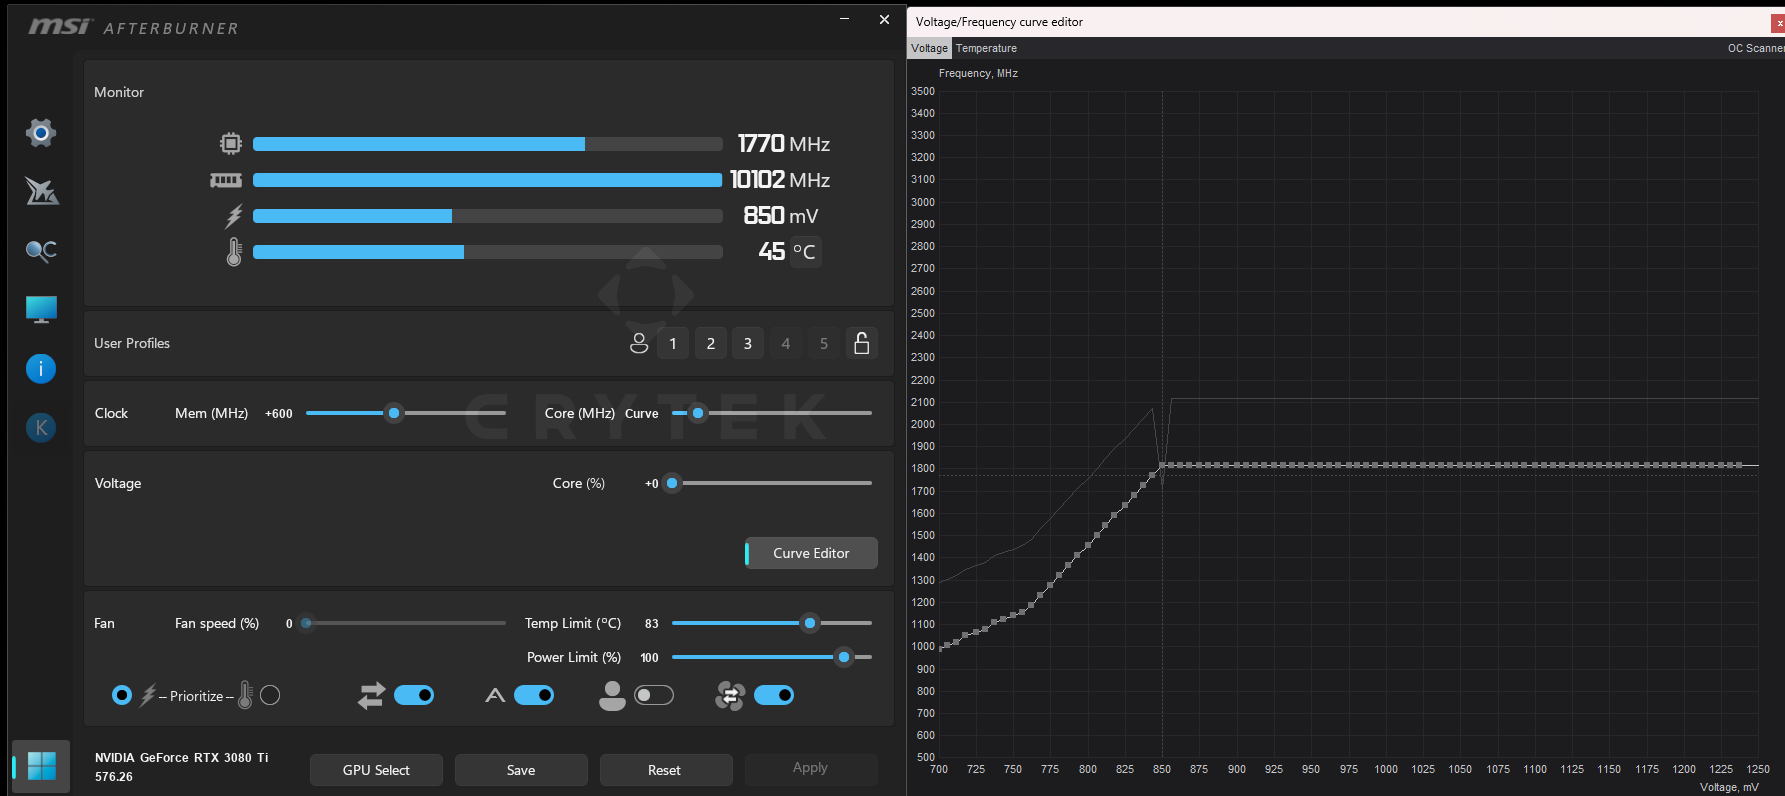Screen dimensions: 1785x796
Task: Toggle the sync settings switch
Action: [414, 695]
